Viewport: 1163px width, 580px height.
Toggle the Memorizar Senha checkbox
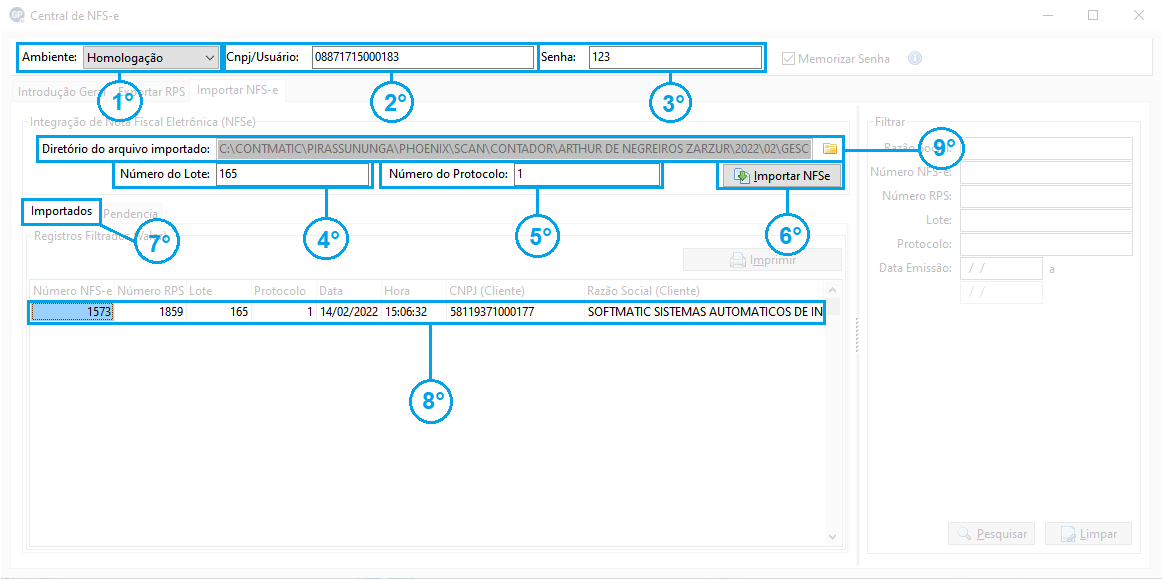pos(788,59)
